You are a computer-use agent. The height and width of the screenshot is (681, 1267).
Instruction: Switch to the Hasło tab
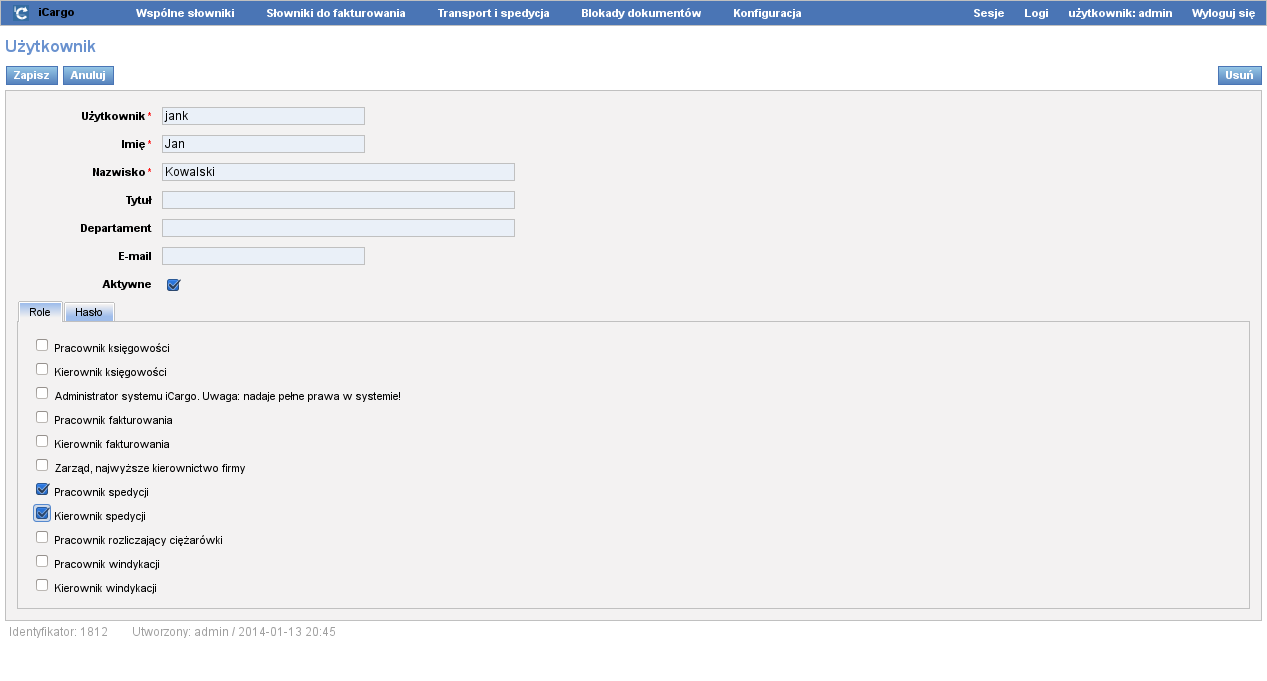click(x=89, y=312)
